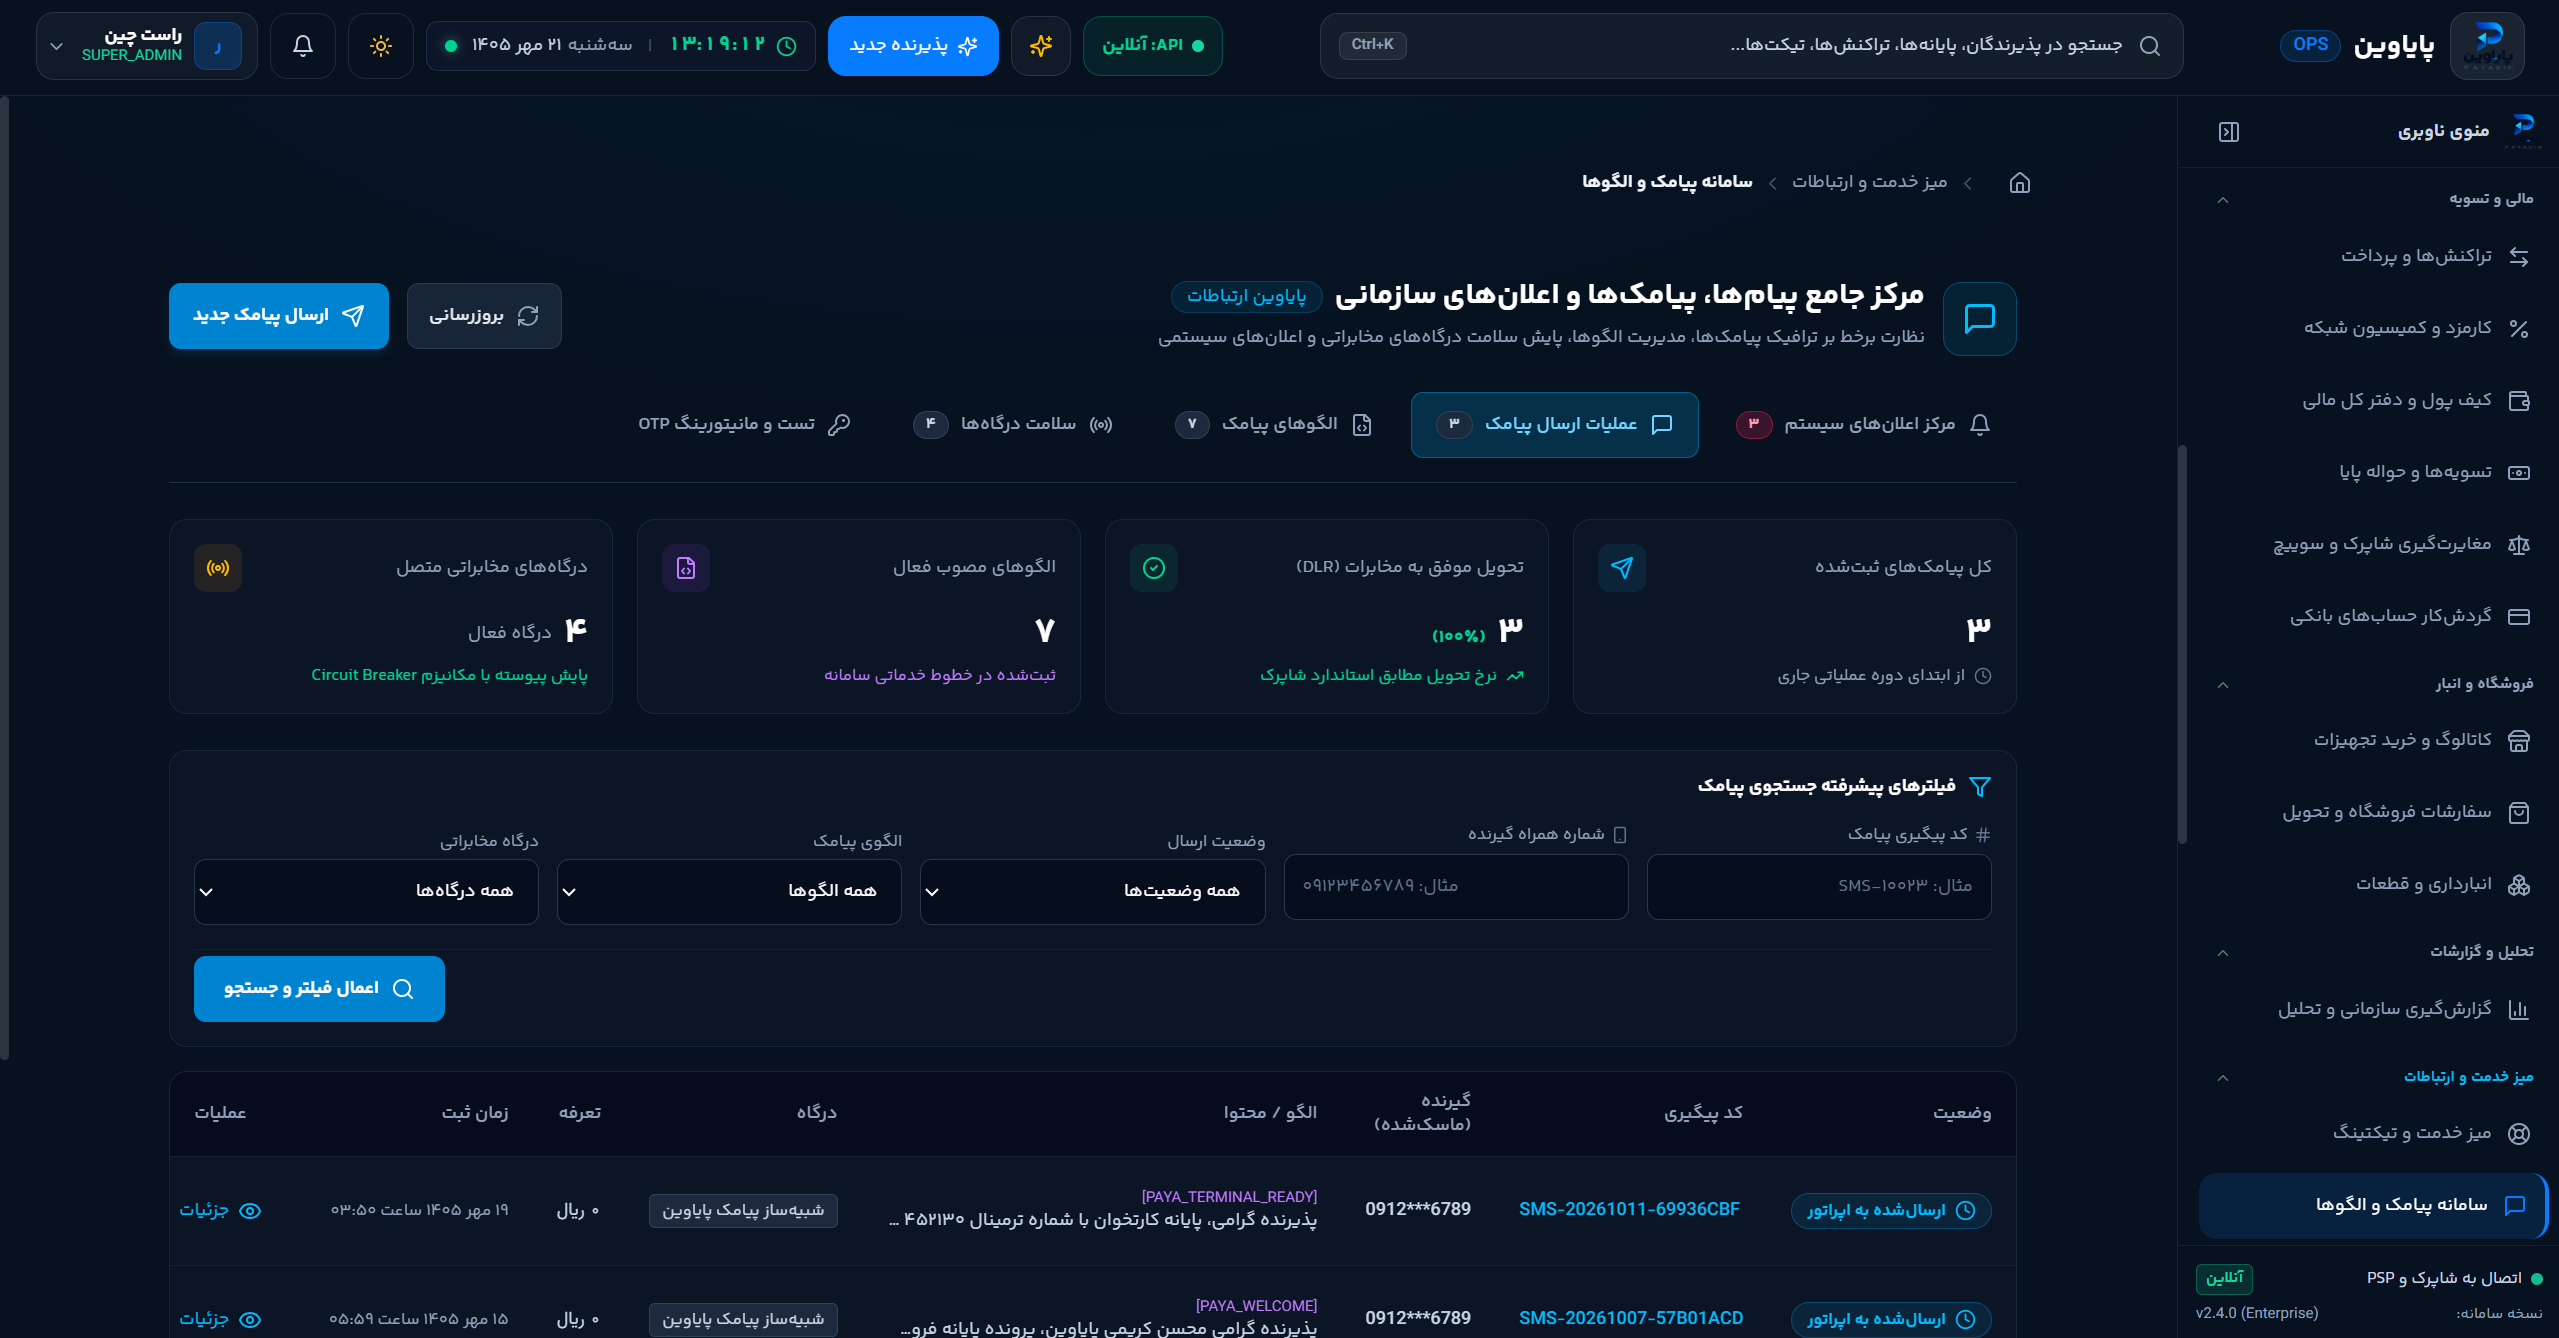Collapse the فروشگاه و انبار sidebar section
Viewport: 2559px width, 1338px height.
pyautogui.click(x=2223, y=685)
